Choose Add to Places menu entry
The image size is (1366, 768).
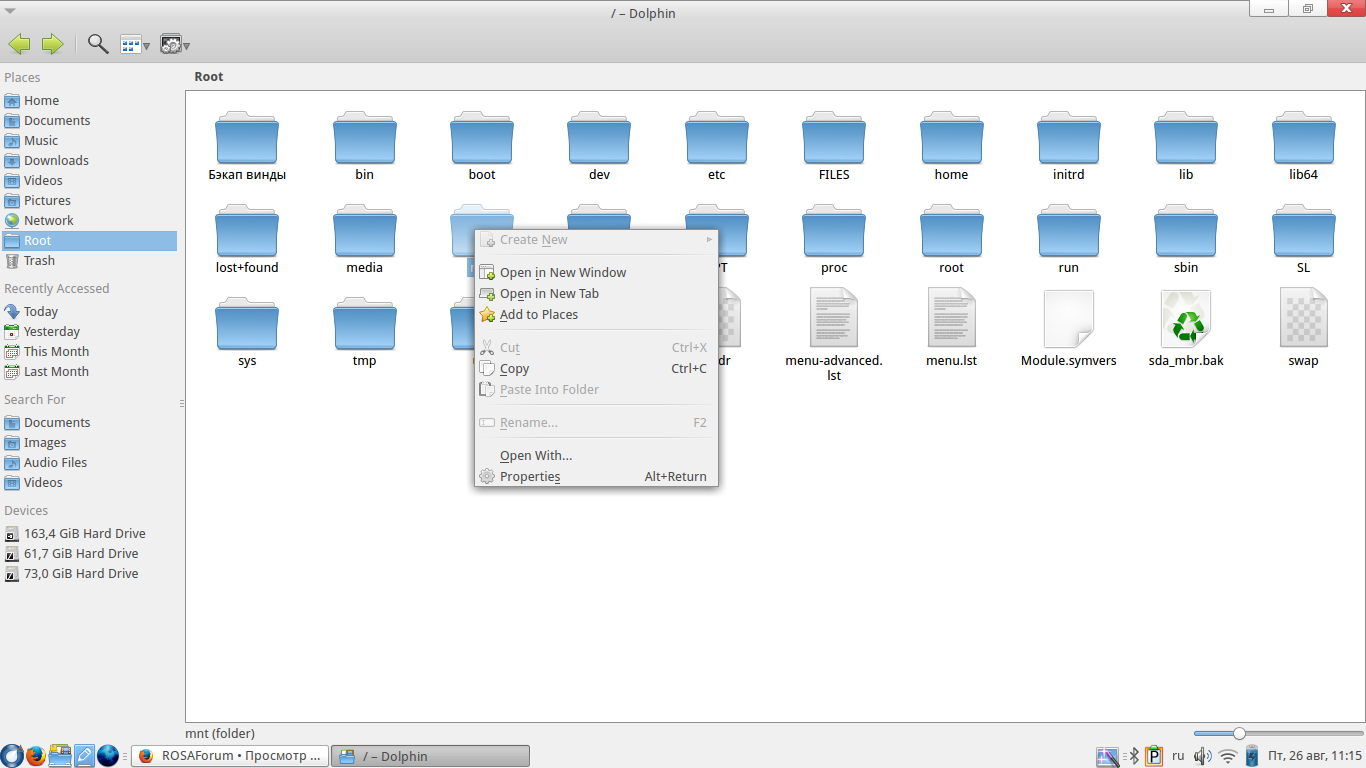[538, 315]
